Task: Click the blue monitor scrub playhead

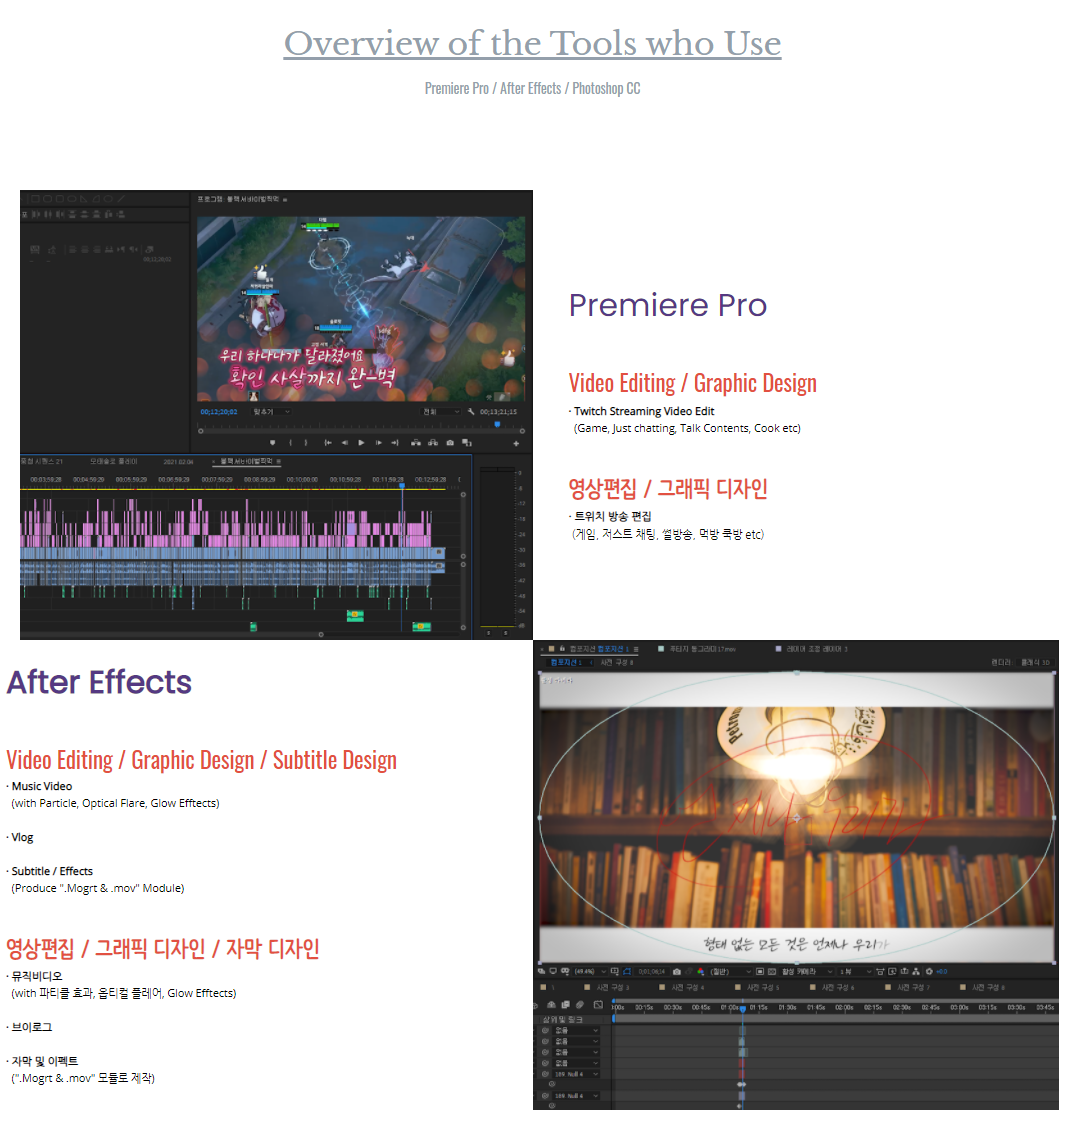Action: [497, 424]
